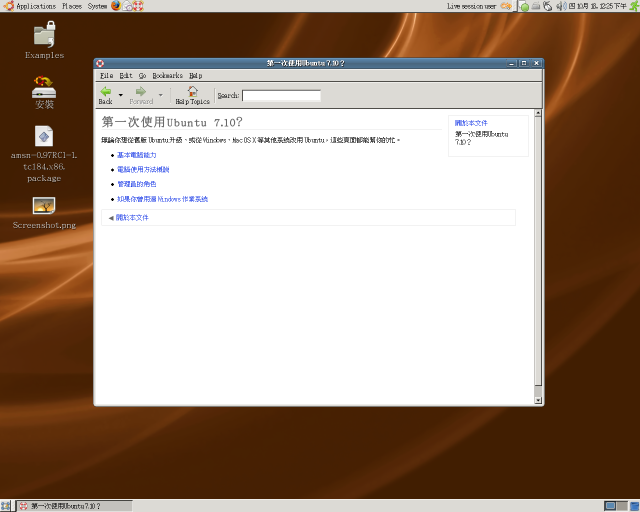Click the mouse/tablet tray icon
This screenshot has height=512, width=640.
coord(547,6)
